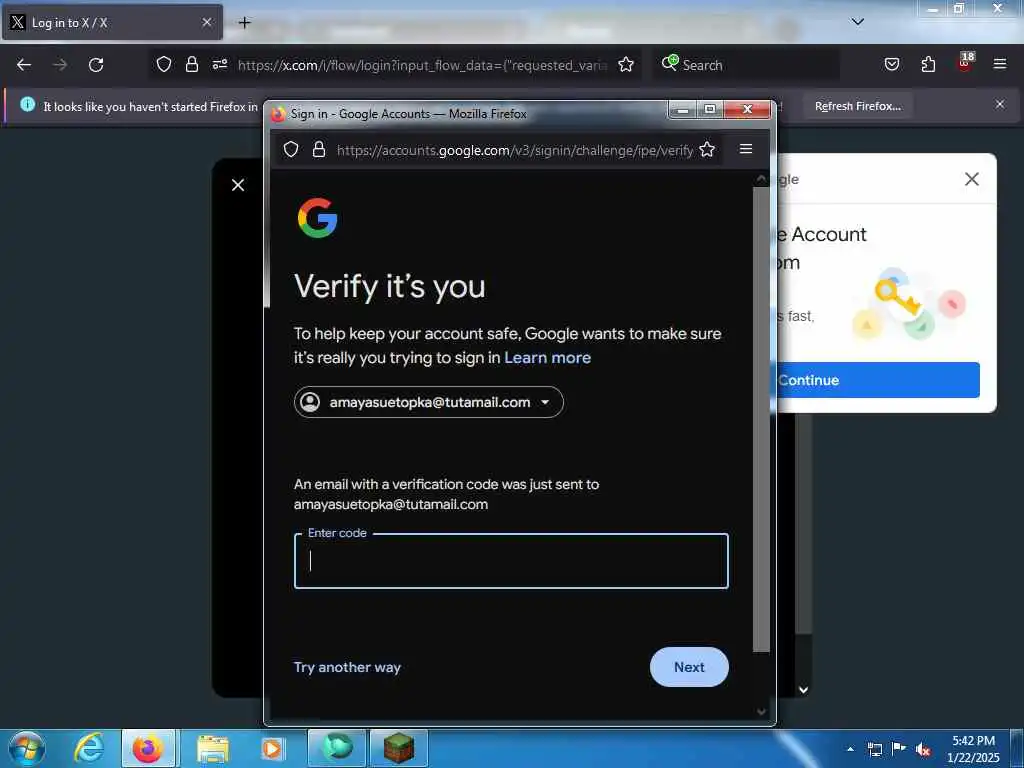1024x768 pixels.
Task: Bookmark the X login page with star
Action: (626, 64)
